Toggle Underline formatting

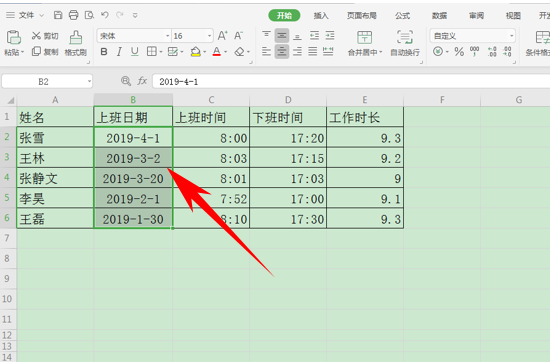pyautogui.click(x=134, y=52)
